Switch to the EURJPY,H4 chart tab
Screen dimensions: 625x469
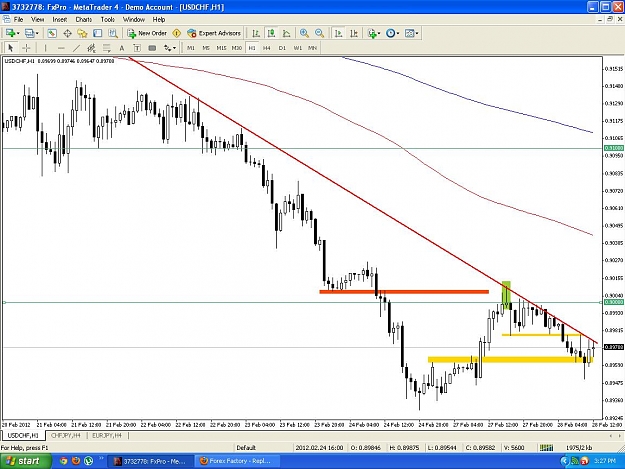(x=107, y=436)
